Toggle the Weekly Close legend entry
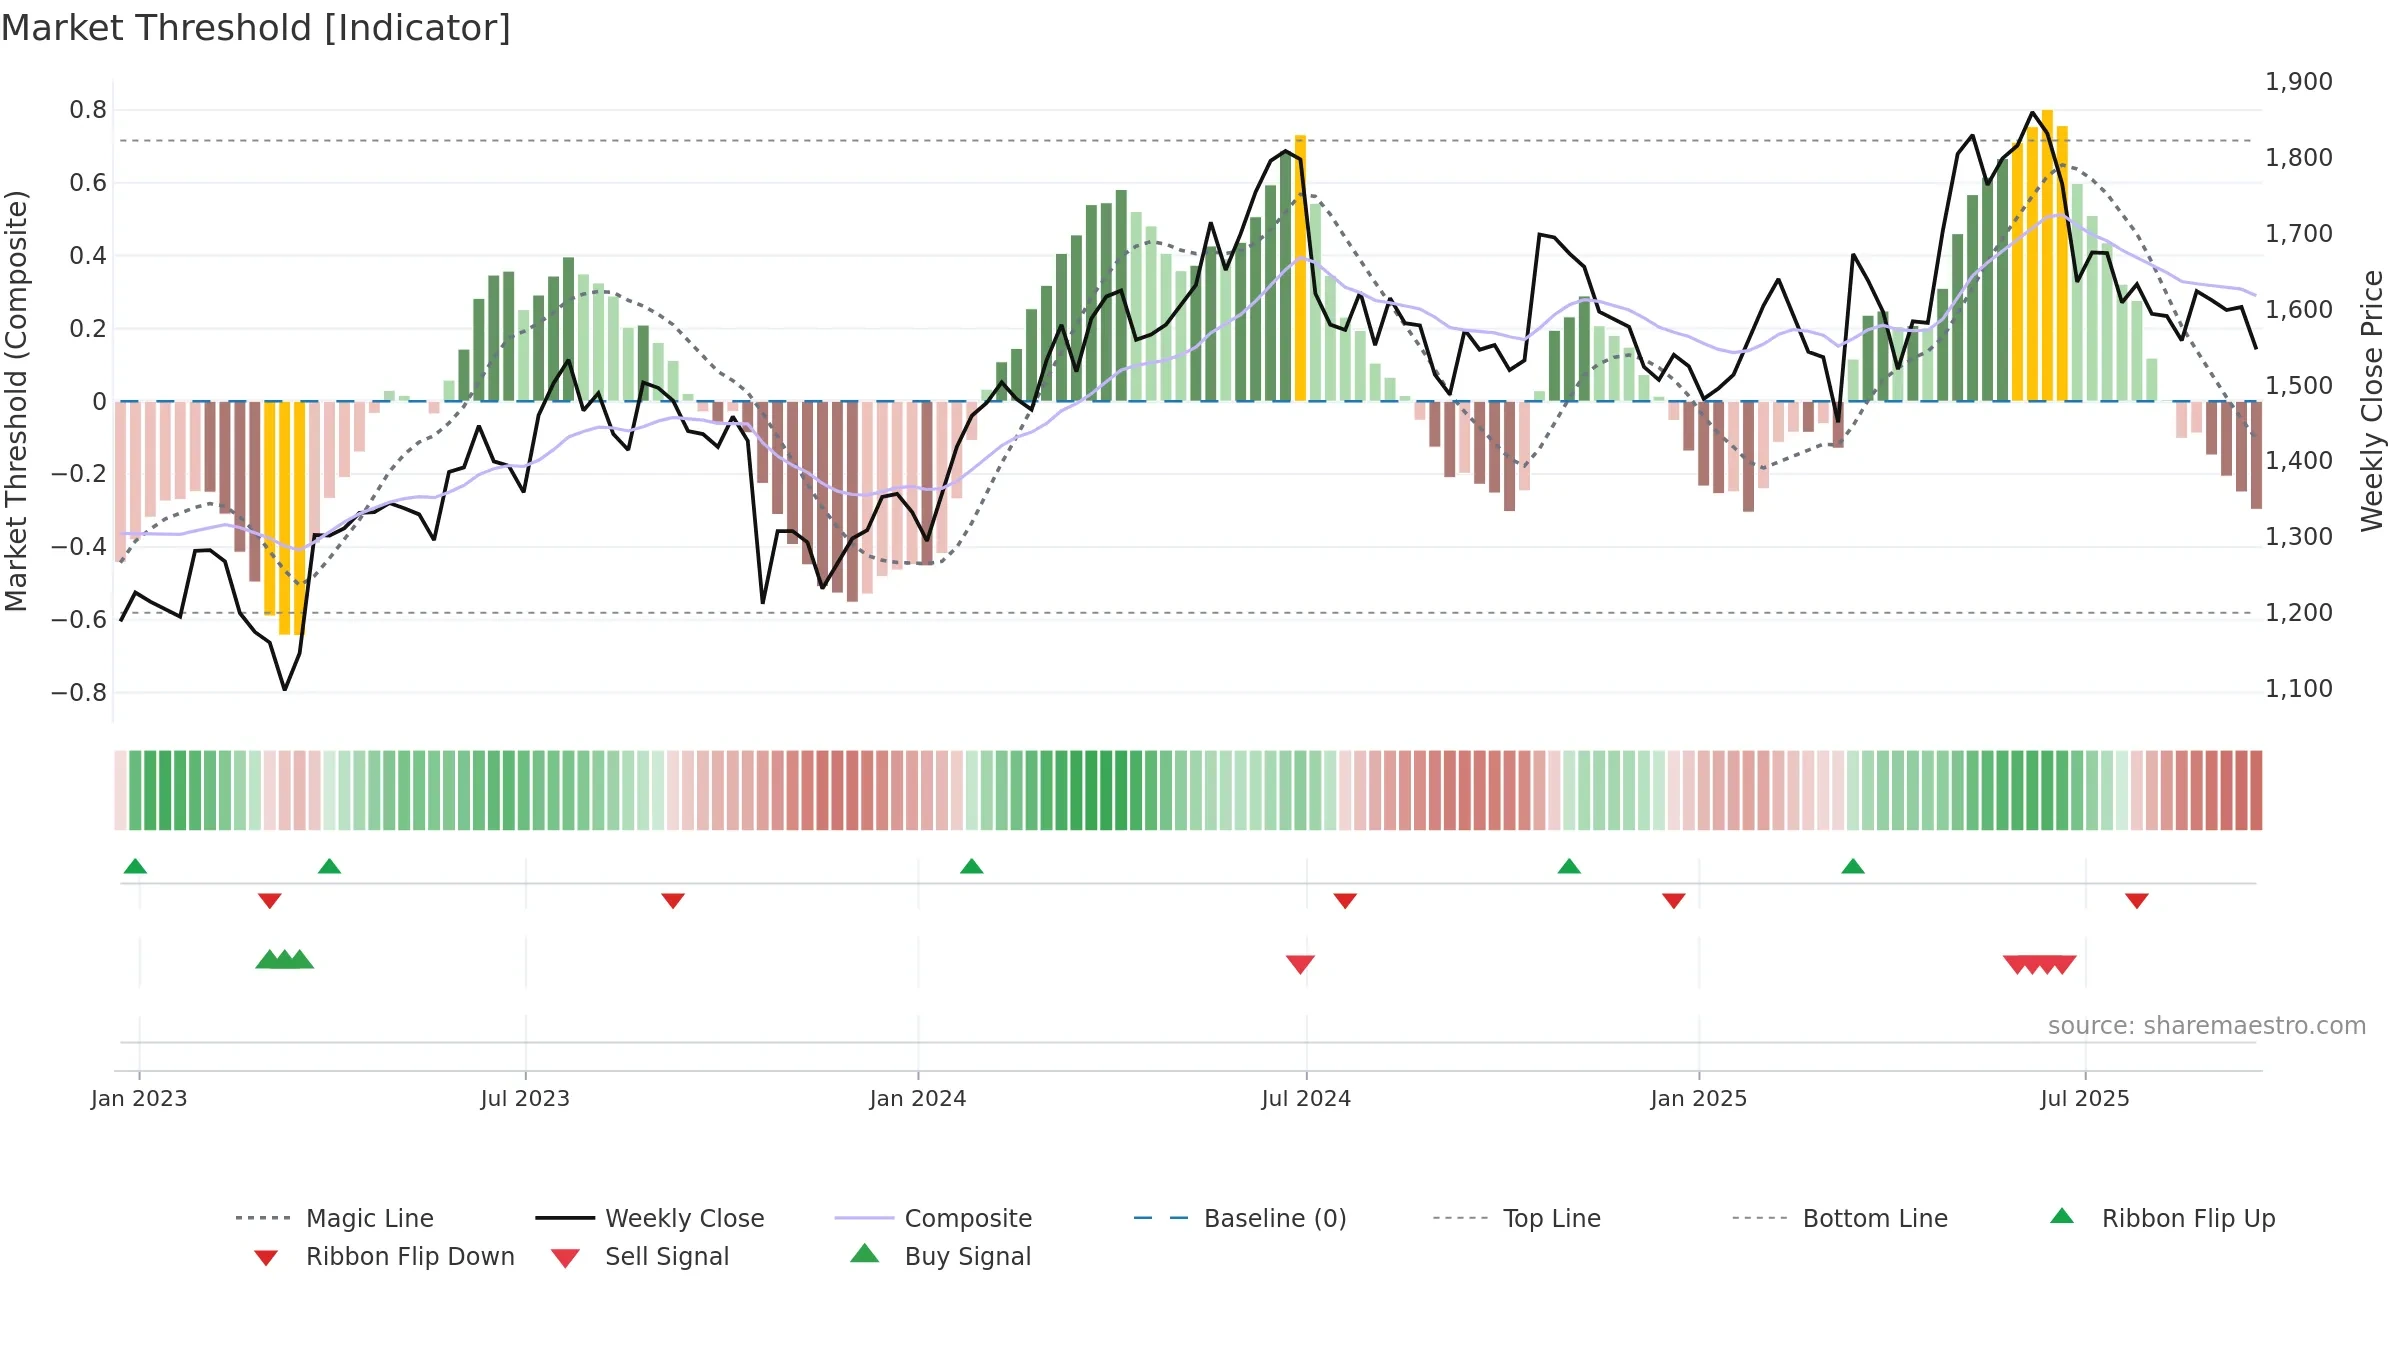 650,1218
